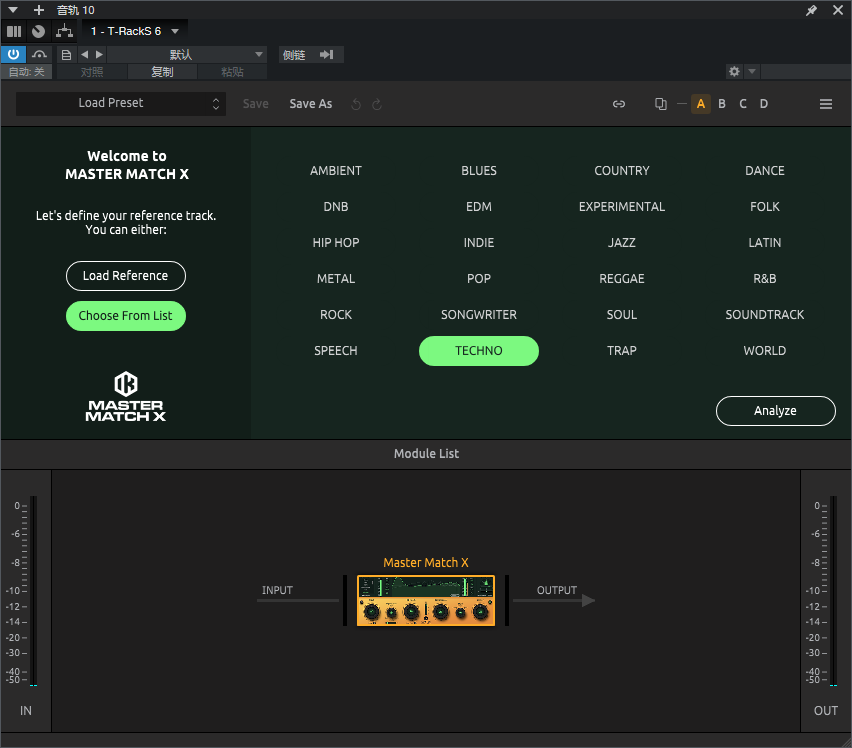Toggle 自动: 关 automation mode

pos(27,72)
